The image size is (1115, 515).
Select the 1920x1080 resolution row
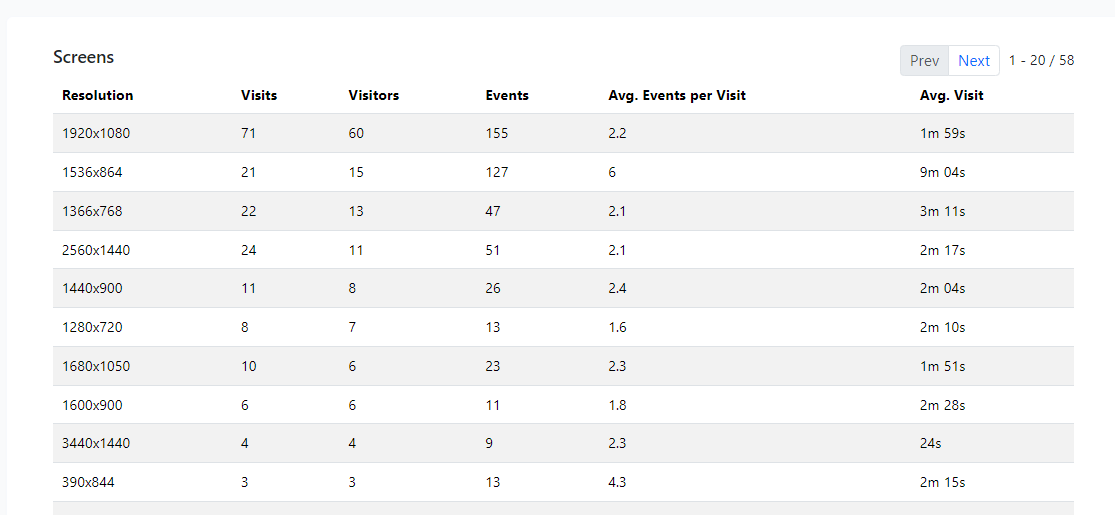563,133
